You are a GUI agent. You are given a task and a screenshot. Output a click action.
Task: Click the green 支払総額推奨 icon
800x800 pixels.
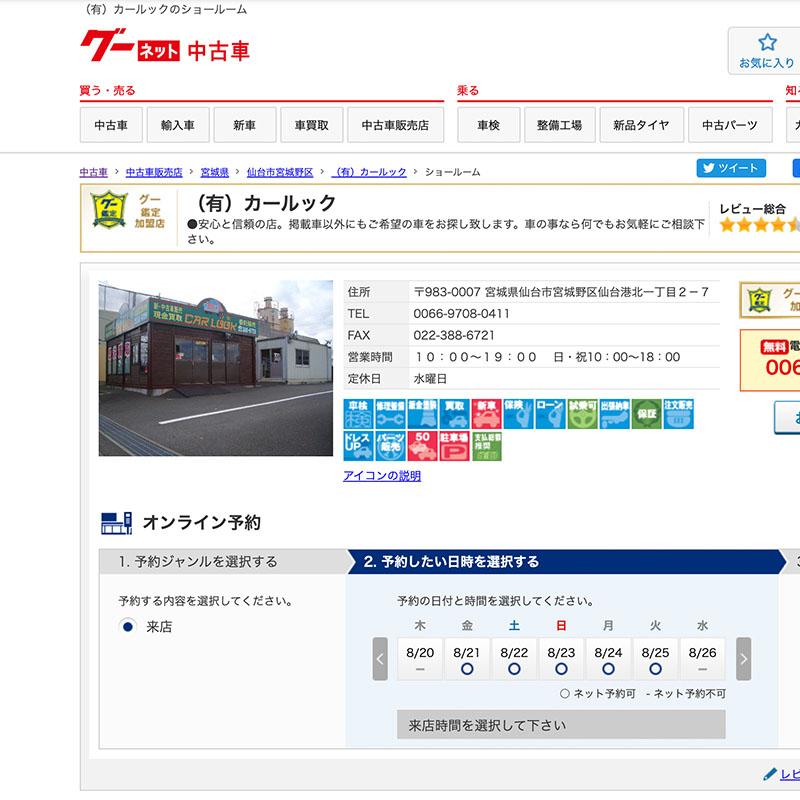[x=487, y=446]
